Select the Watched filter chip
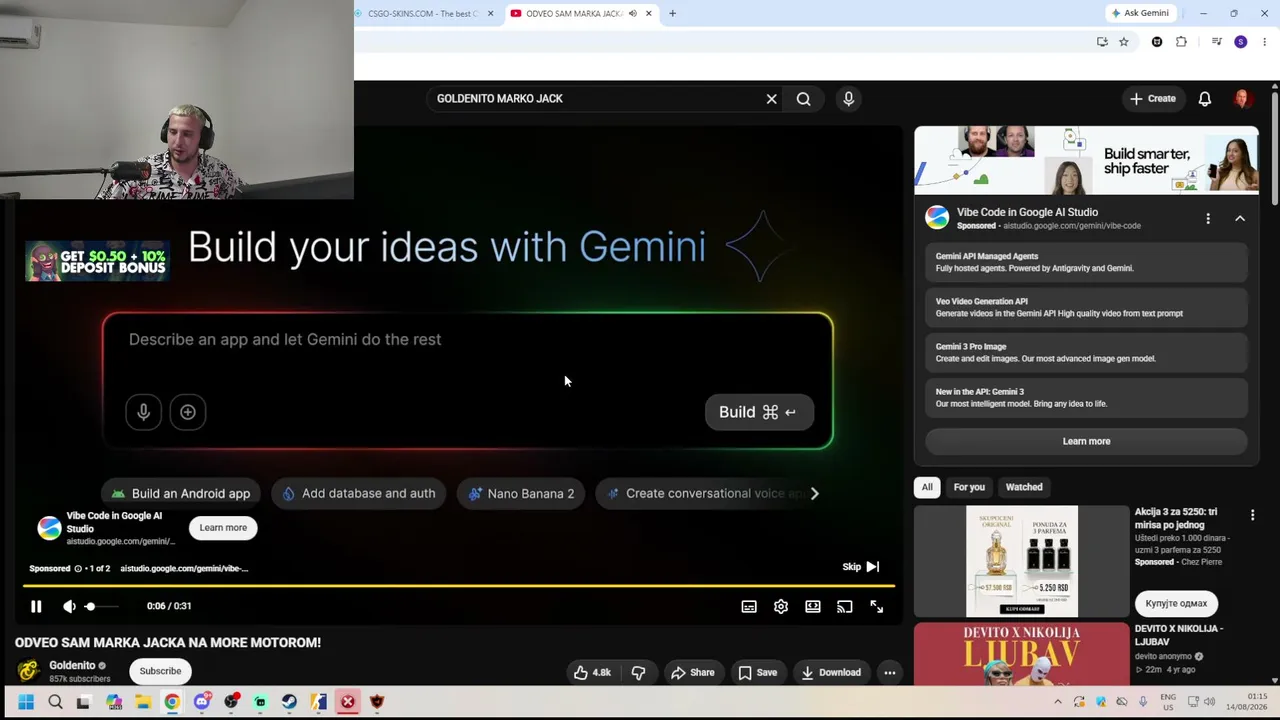The image size is (1280, 720). [1024, 487]
